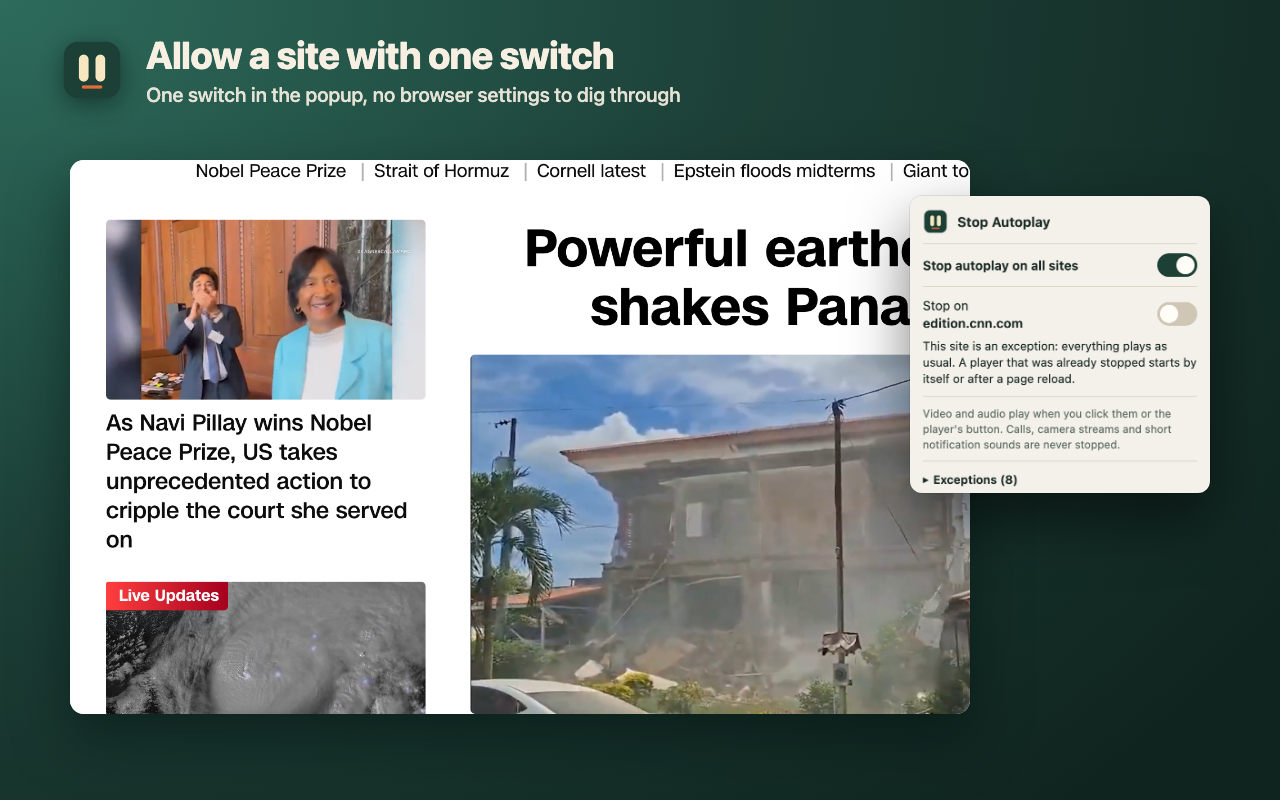Click the Stop Autoplay icon in the popup header
The height and width of the screenshot is (800, 1280).
coord(935,222)
